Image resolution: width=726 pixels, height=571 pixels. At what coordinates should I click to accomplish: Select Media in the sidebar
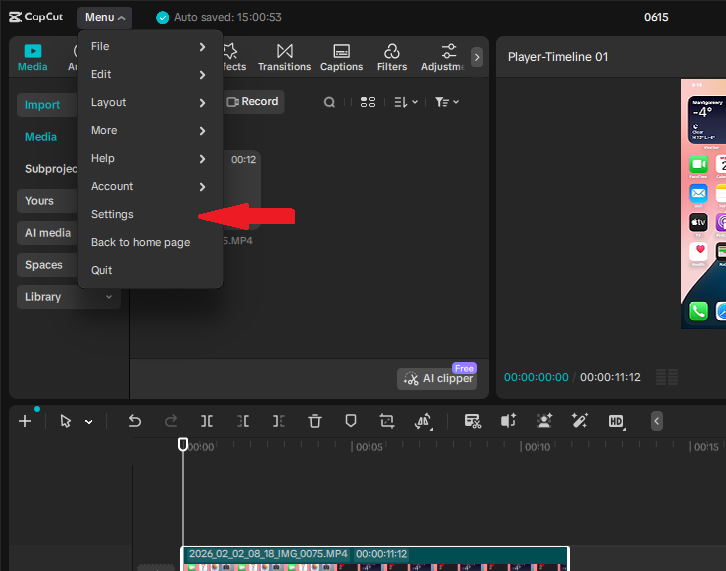41,137
